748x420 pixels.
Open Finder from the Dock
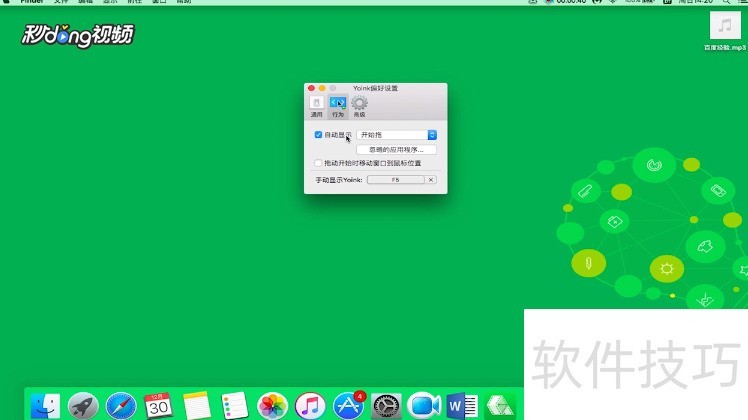45,406
